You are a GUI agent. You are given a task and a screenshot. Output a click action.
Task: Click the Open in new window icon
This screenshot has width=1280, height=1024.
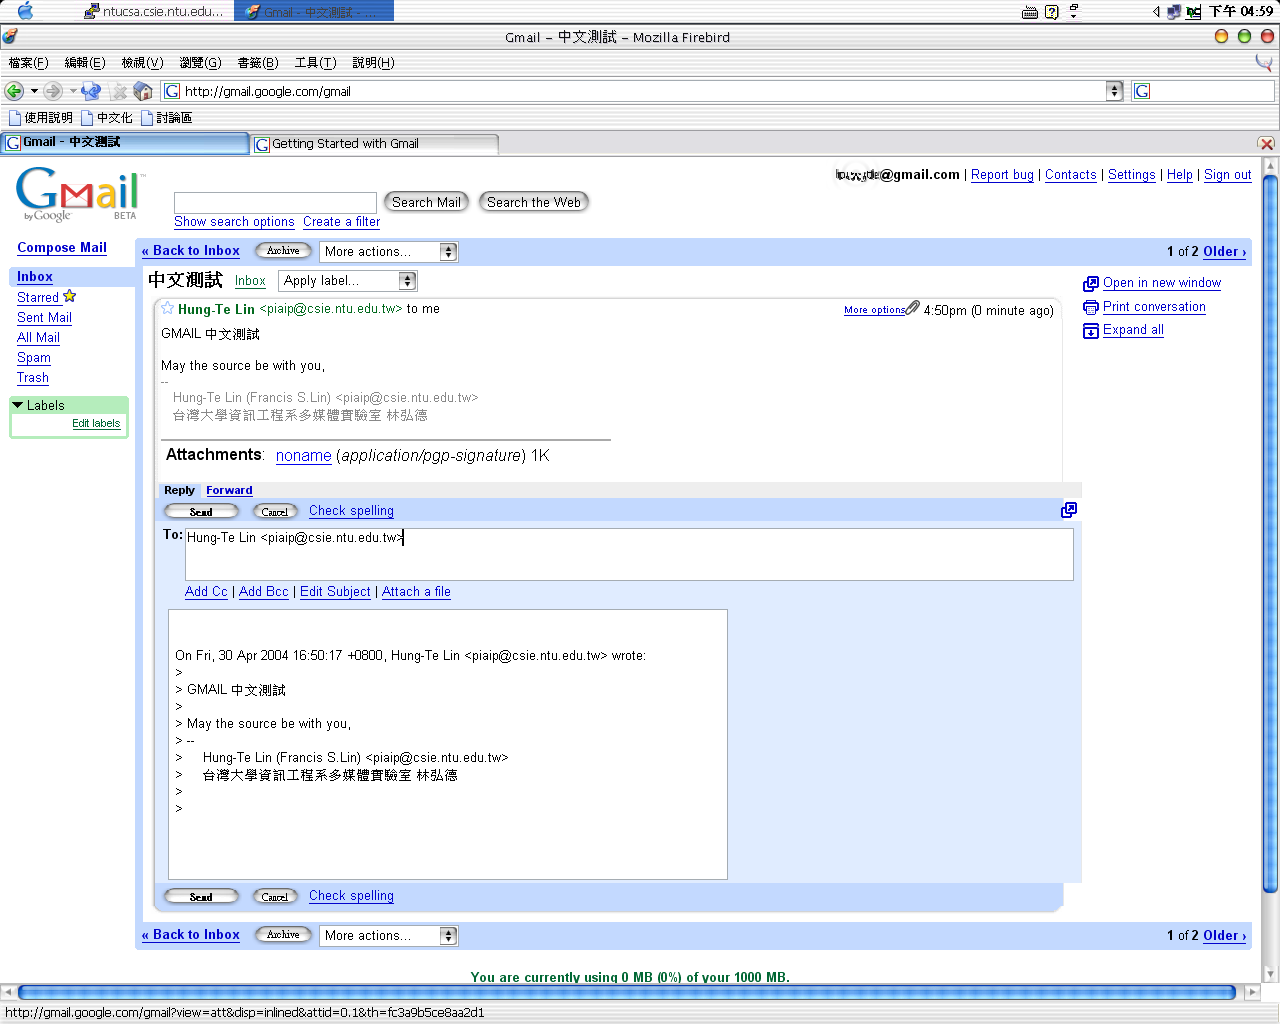pyautogui.click(x=1091, y=284)
